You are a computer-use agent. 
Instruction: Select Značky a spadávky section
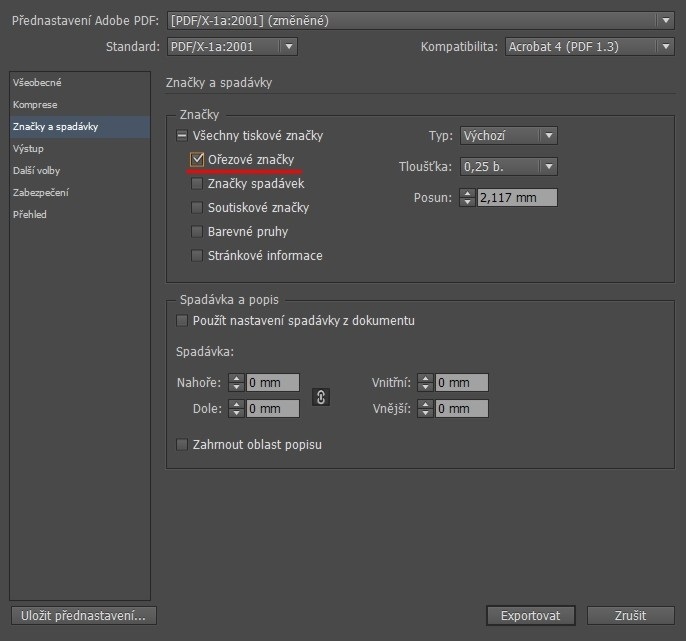pos(80,127)
